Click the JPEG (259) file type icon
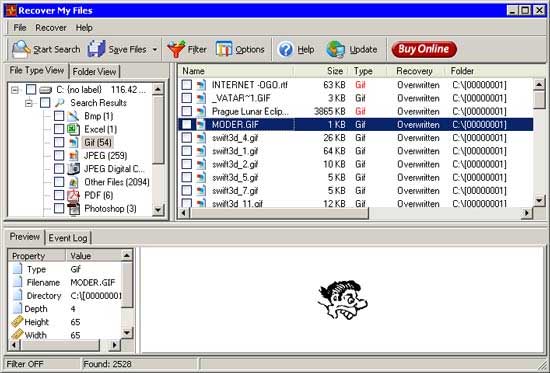The width and height of the screenshot is (550, 373). pyautogui.click(x=73, y=155)
